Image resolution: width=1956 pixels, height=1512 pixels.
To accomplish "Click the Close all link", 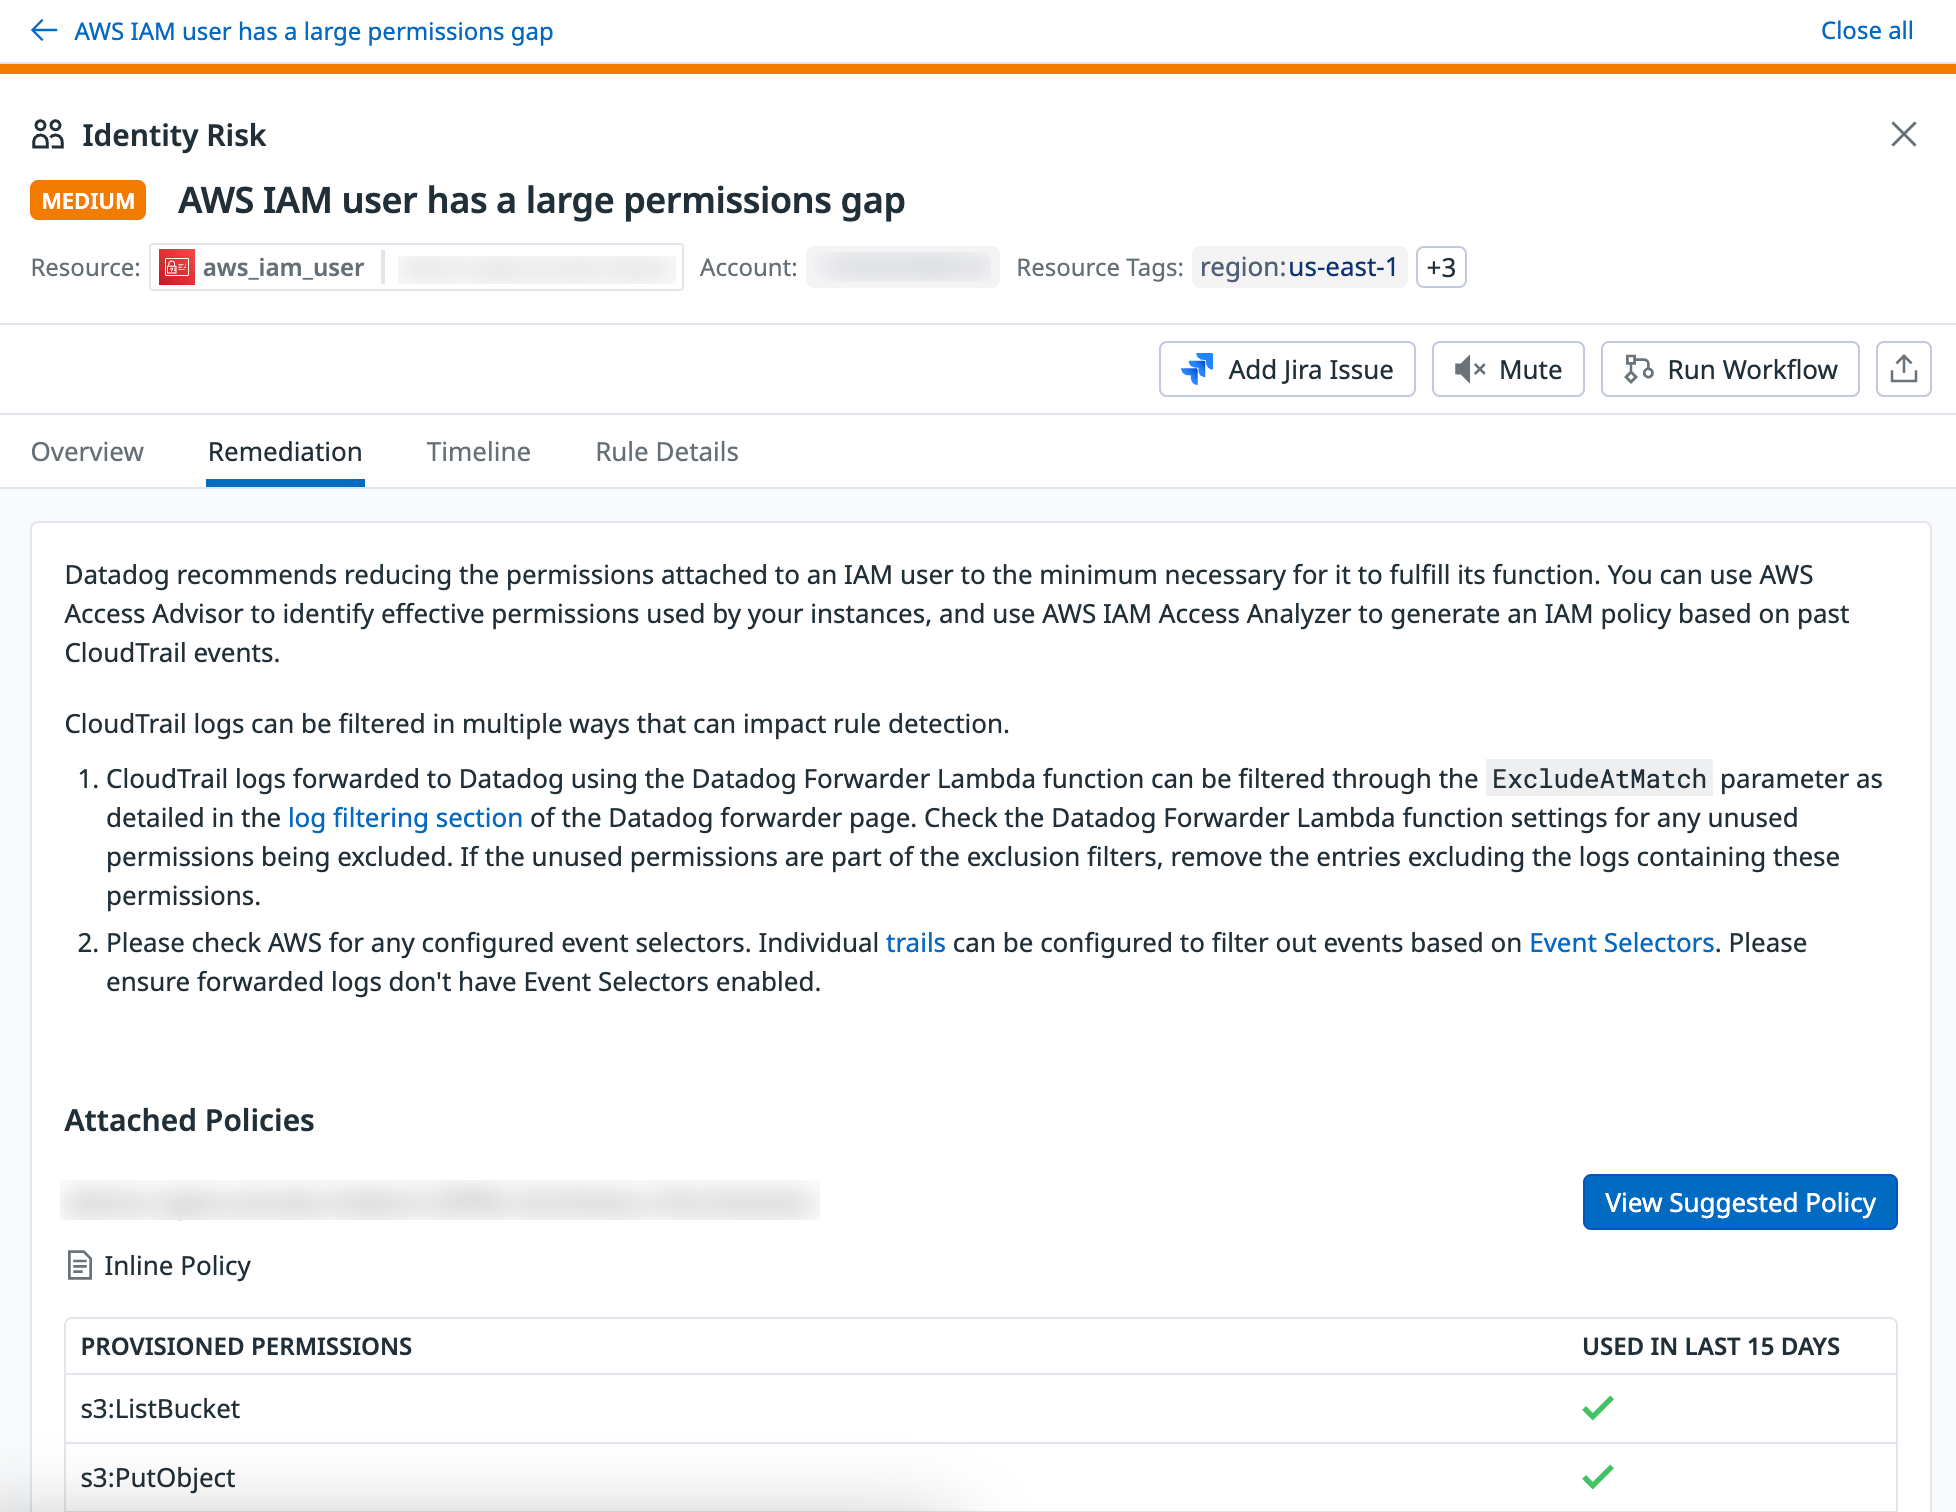I will [1866, 31].
